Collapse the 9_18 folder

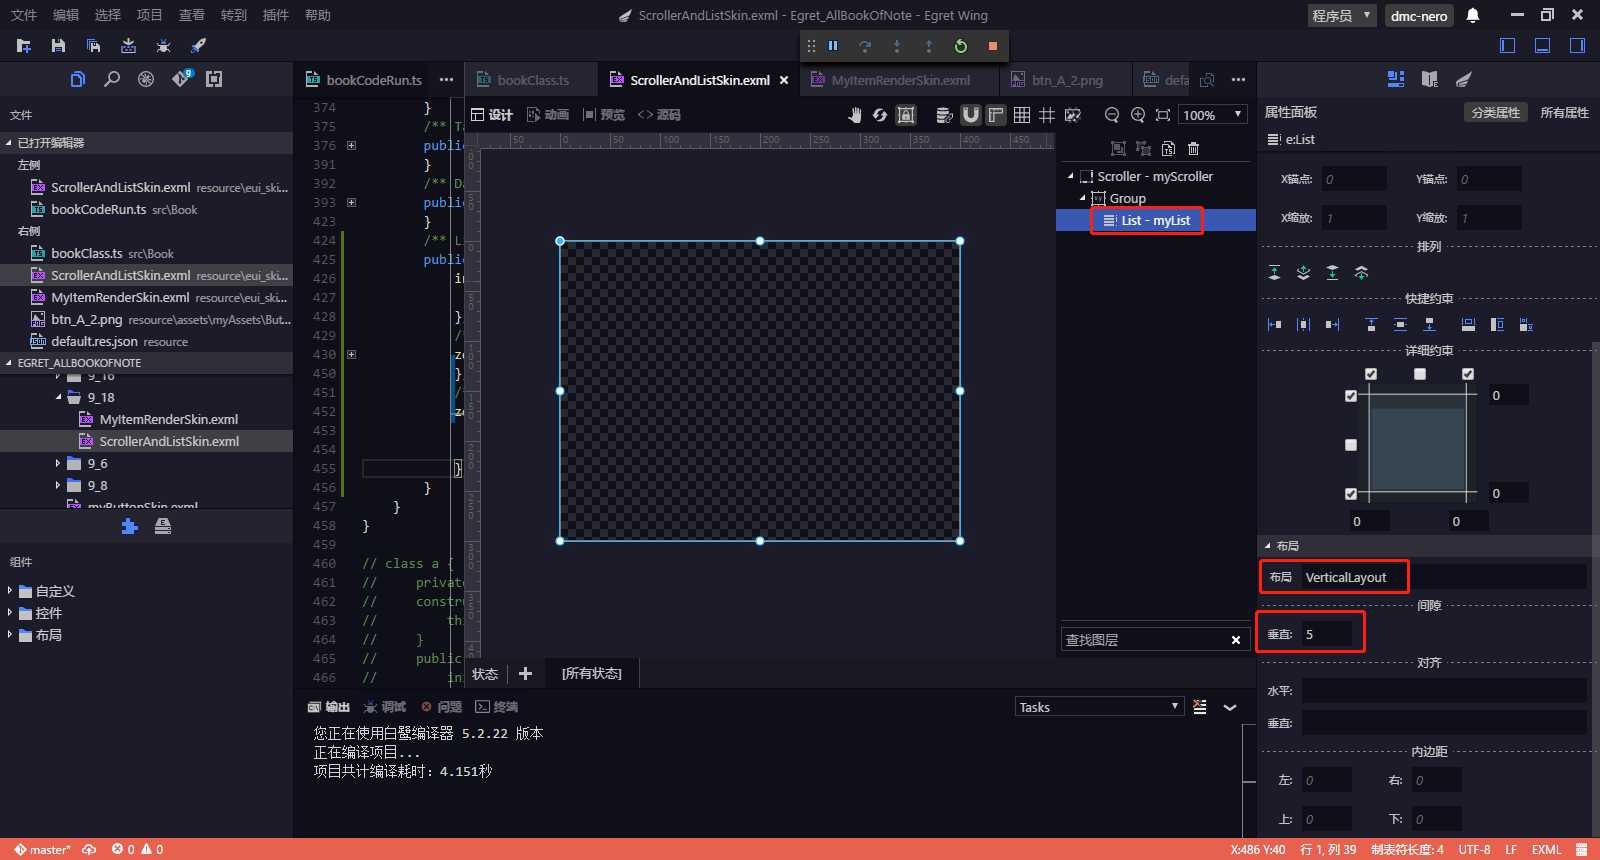[x=58, y=397]
